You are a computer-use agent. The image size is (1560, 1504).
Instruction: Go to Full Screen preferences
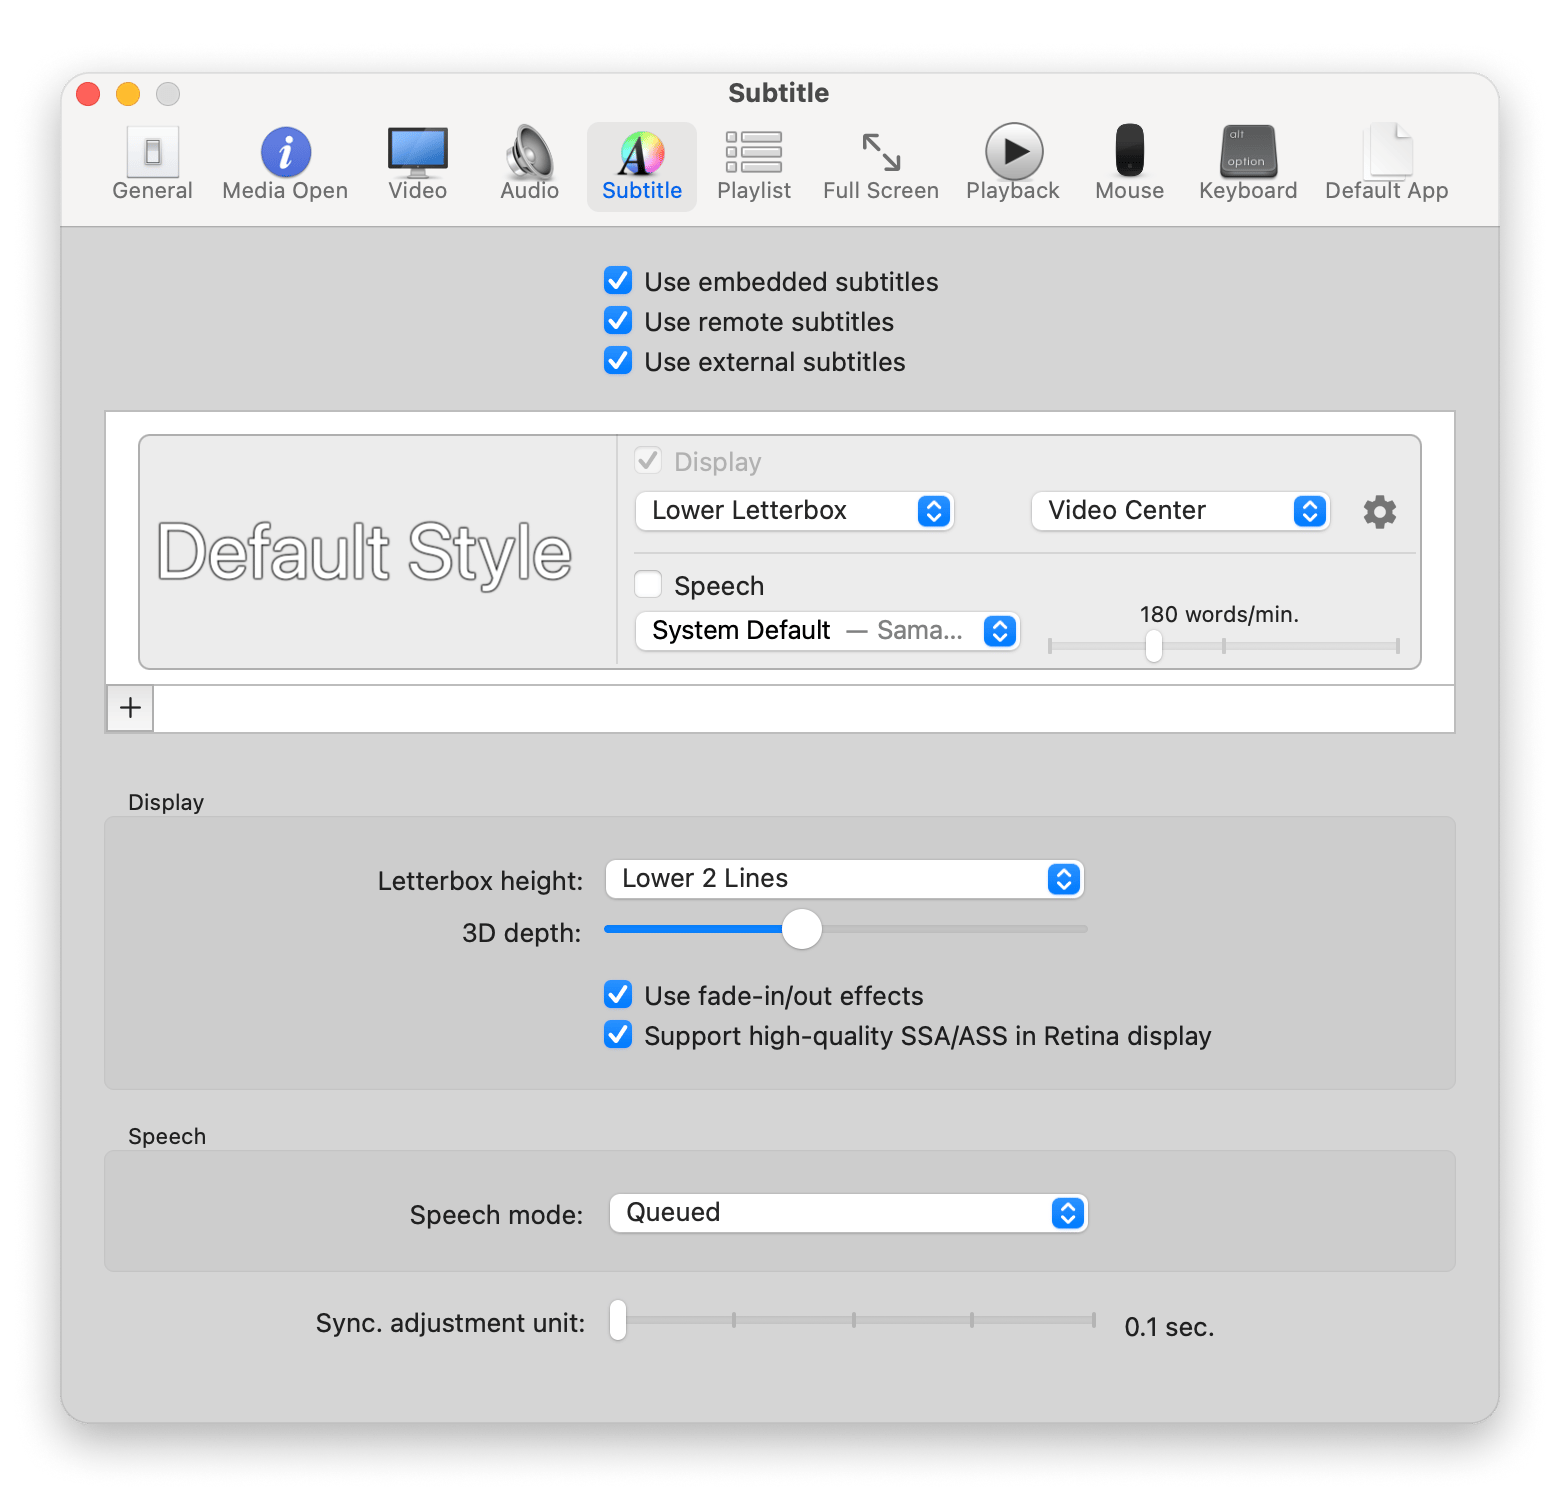[x=880, y=164]
